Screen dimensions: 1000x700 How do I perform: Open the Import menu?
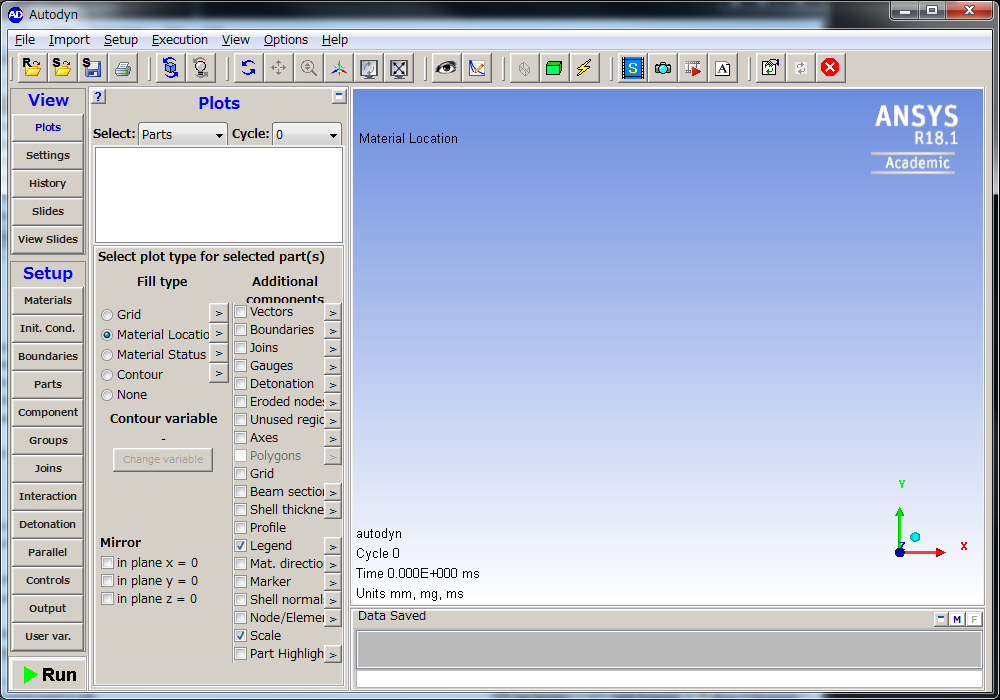pos(69,40)
